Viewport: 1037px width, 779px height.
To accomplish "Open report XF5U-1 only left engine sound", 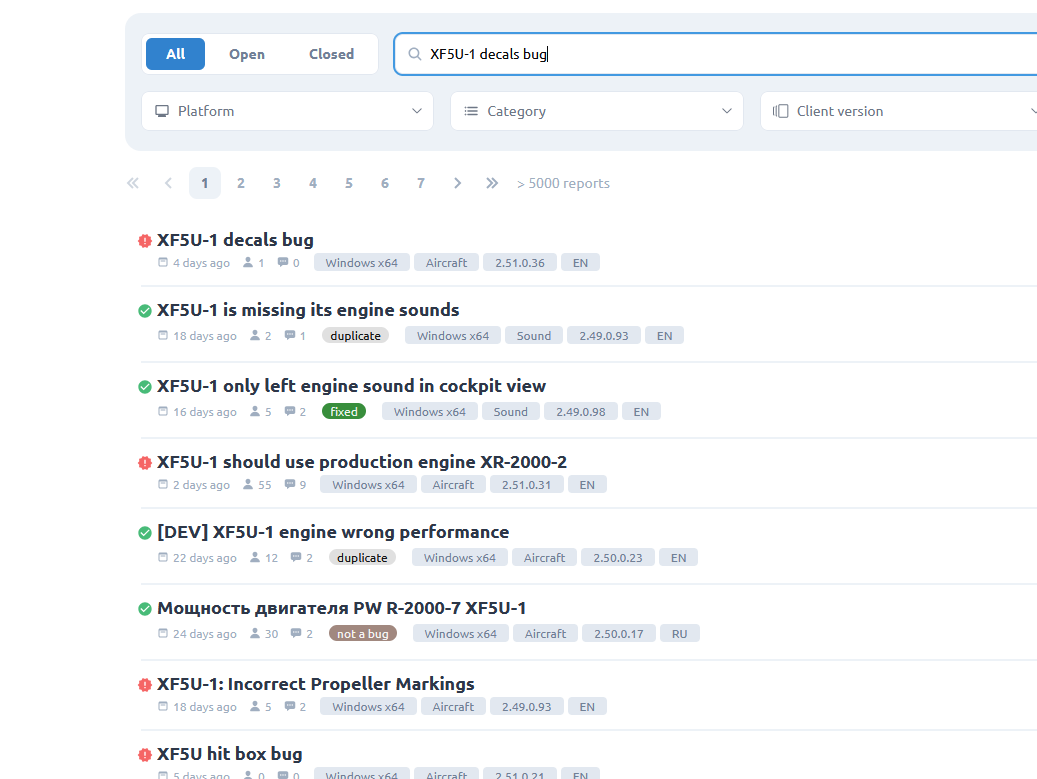I will [x=351, y=386].
